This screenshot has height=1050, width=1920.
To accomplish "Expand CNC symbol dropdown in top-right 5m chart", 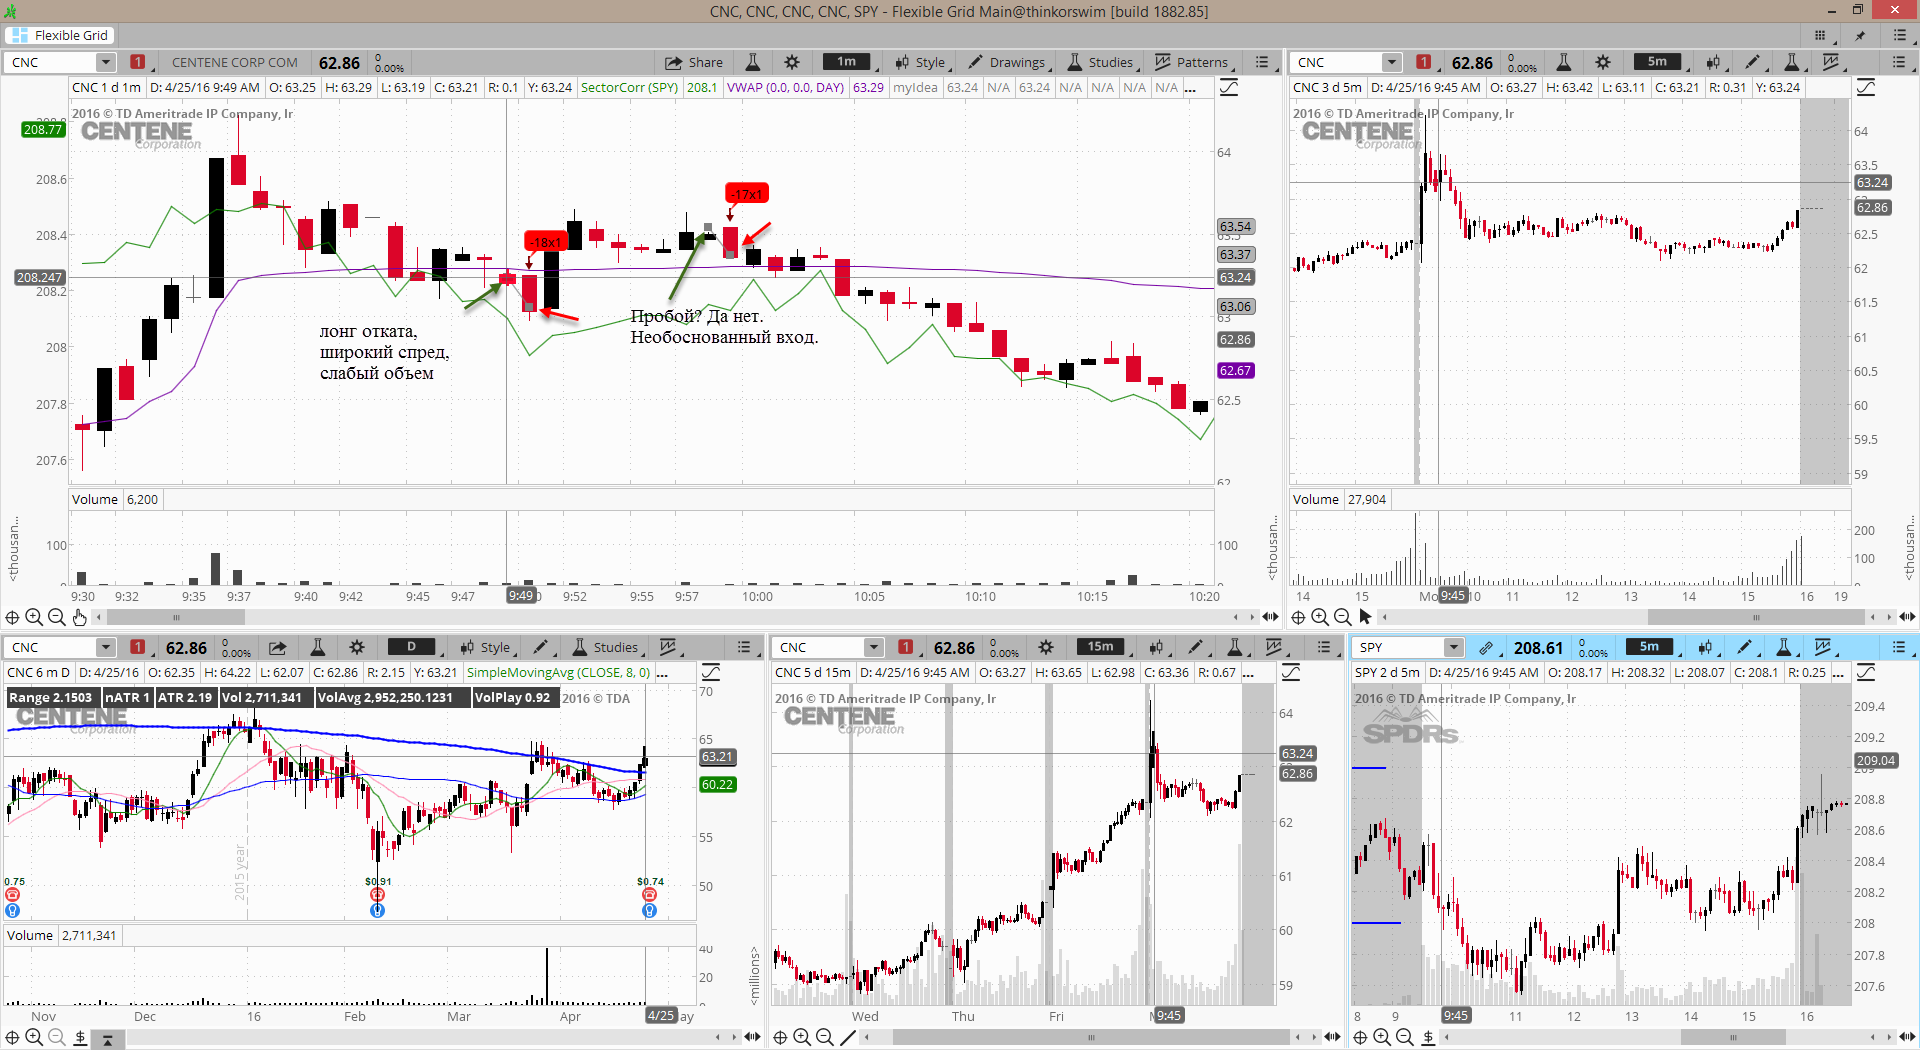I will click(x=1391, y=62).
